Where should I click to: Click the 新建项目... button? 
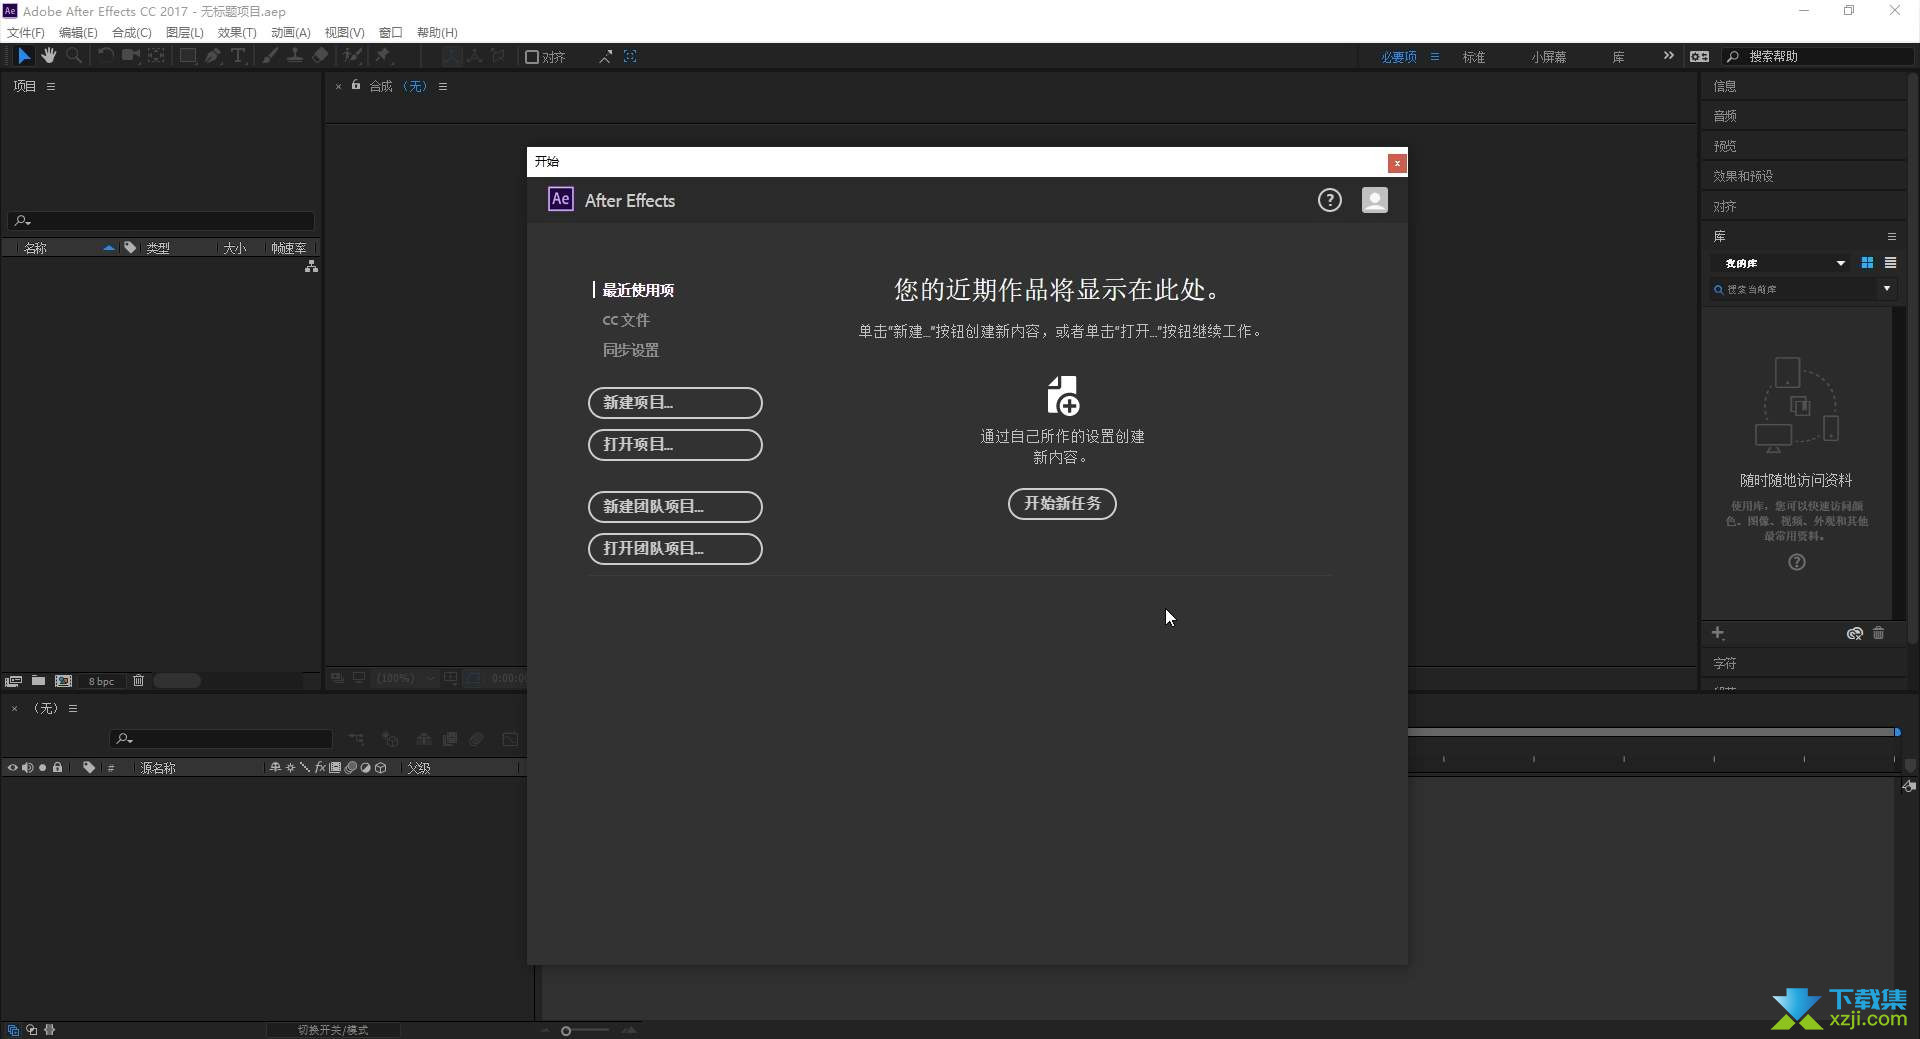coord(675,403)
